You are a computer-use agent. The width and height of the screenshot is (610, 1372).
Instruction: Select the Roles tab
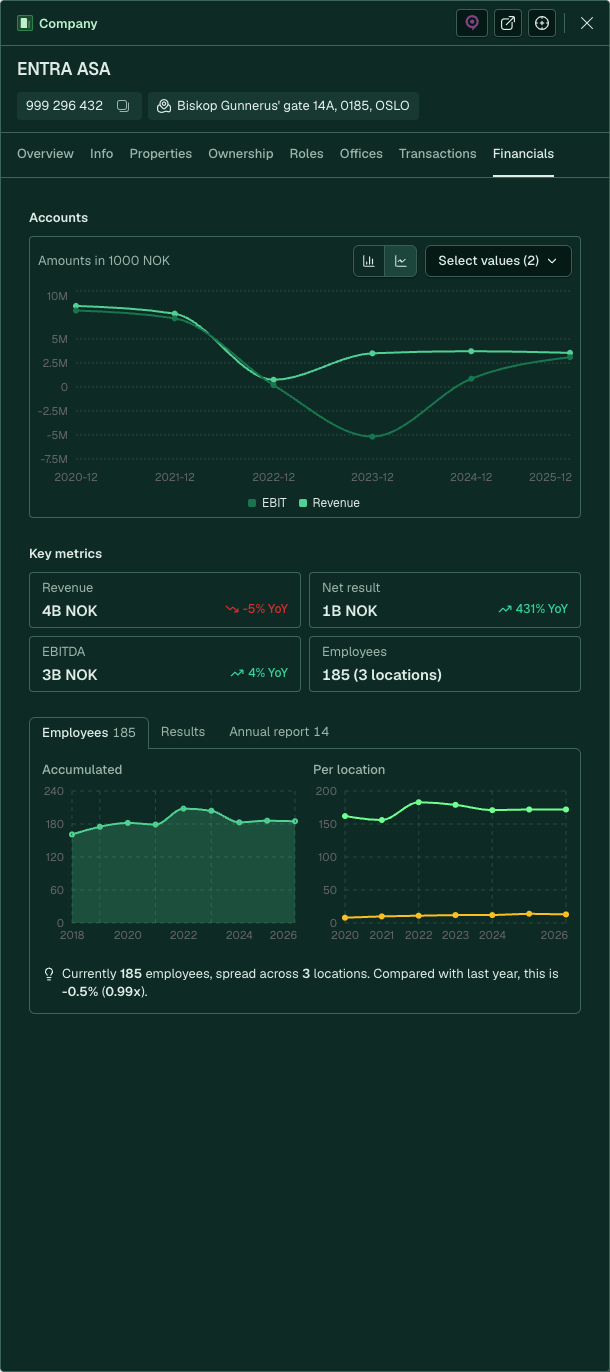[306, 154]
